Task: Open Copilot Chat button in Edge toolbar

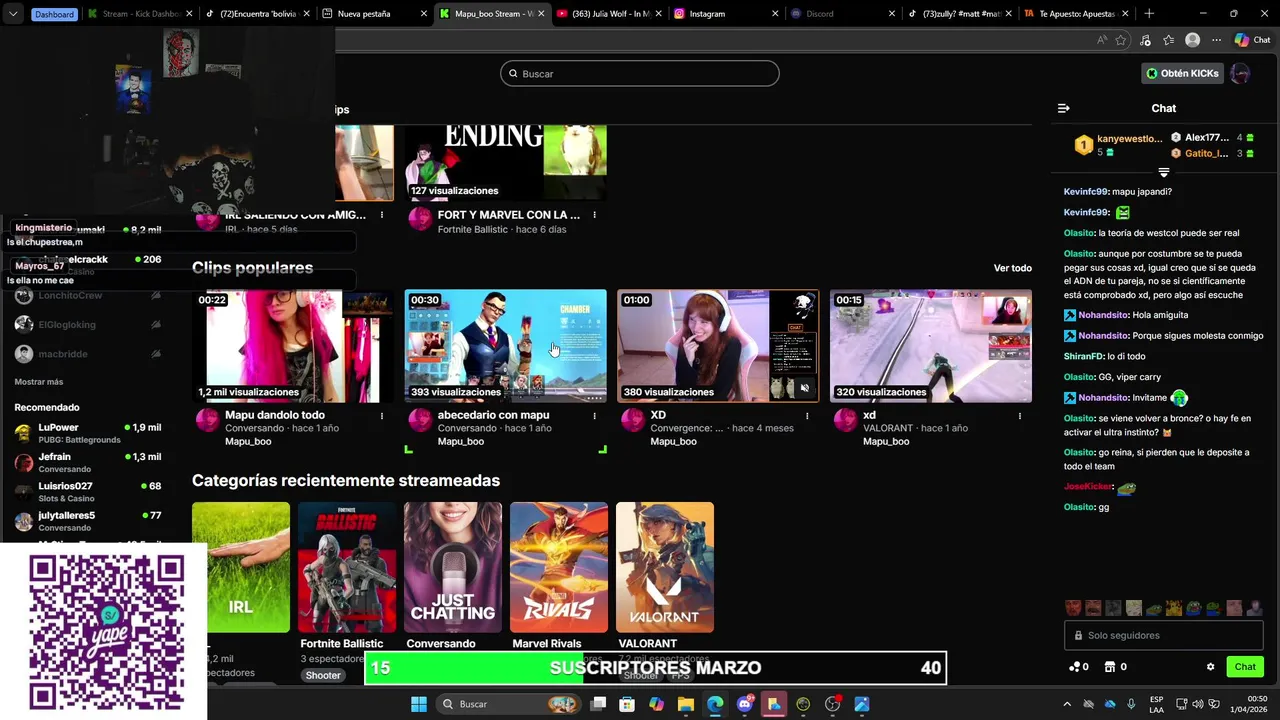Action: click(x=1252, y=40)
